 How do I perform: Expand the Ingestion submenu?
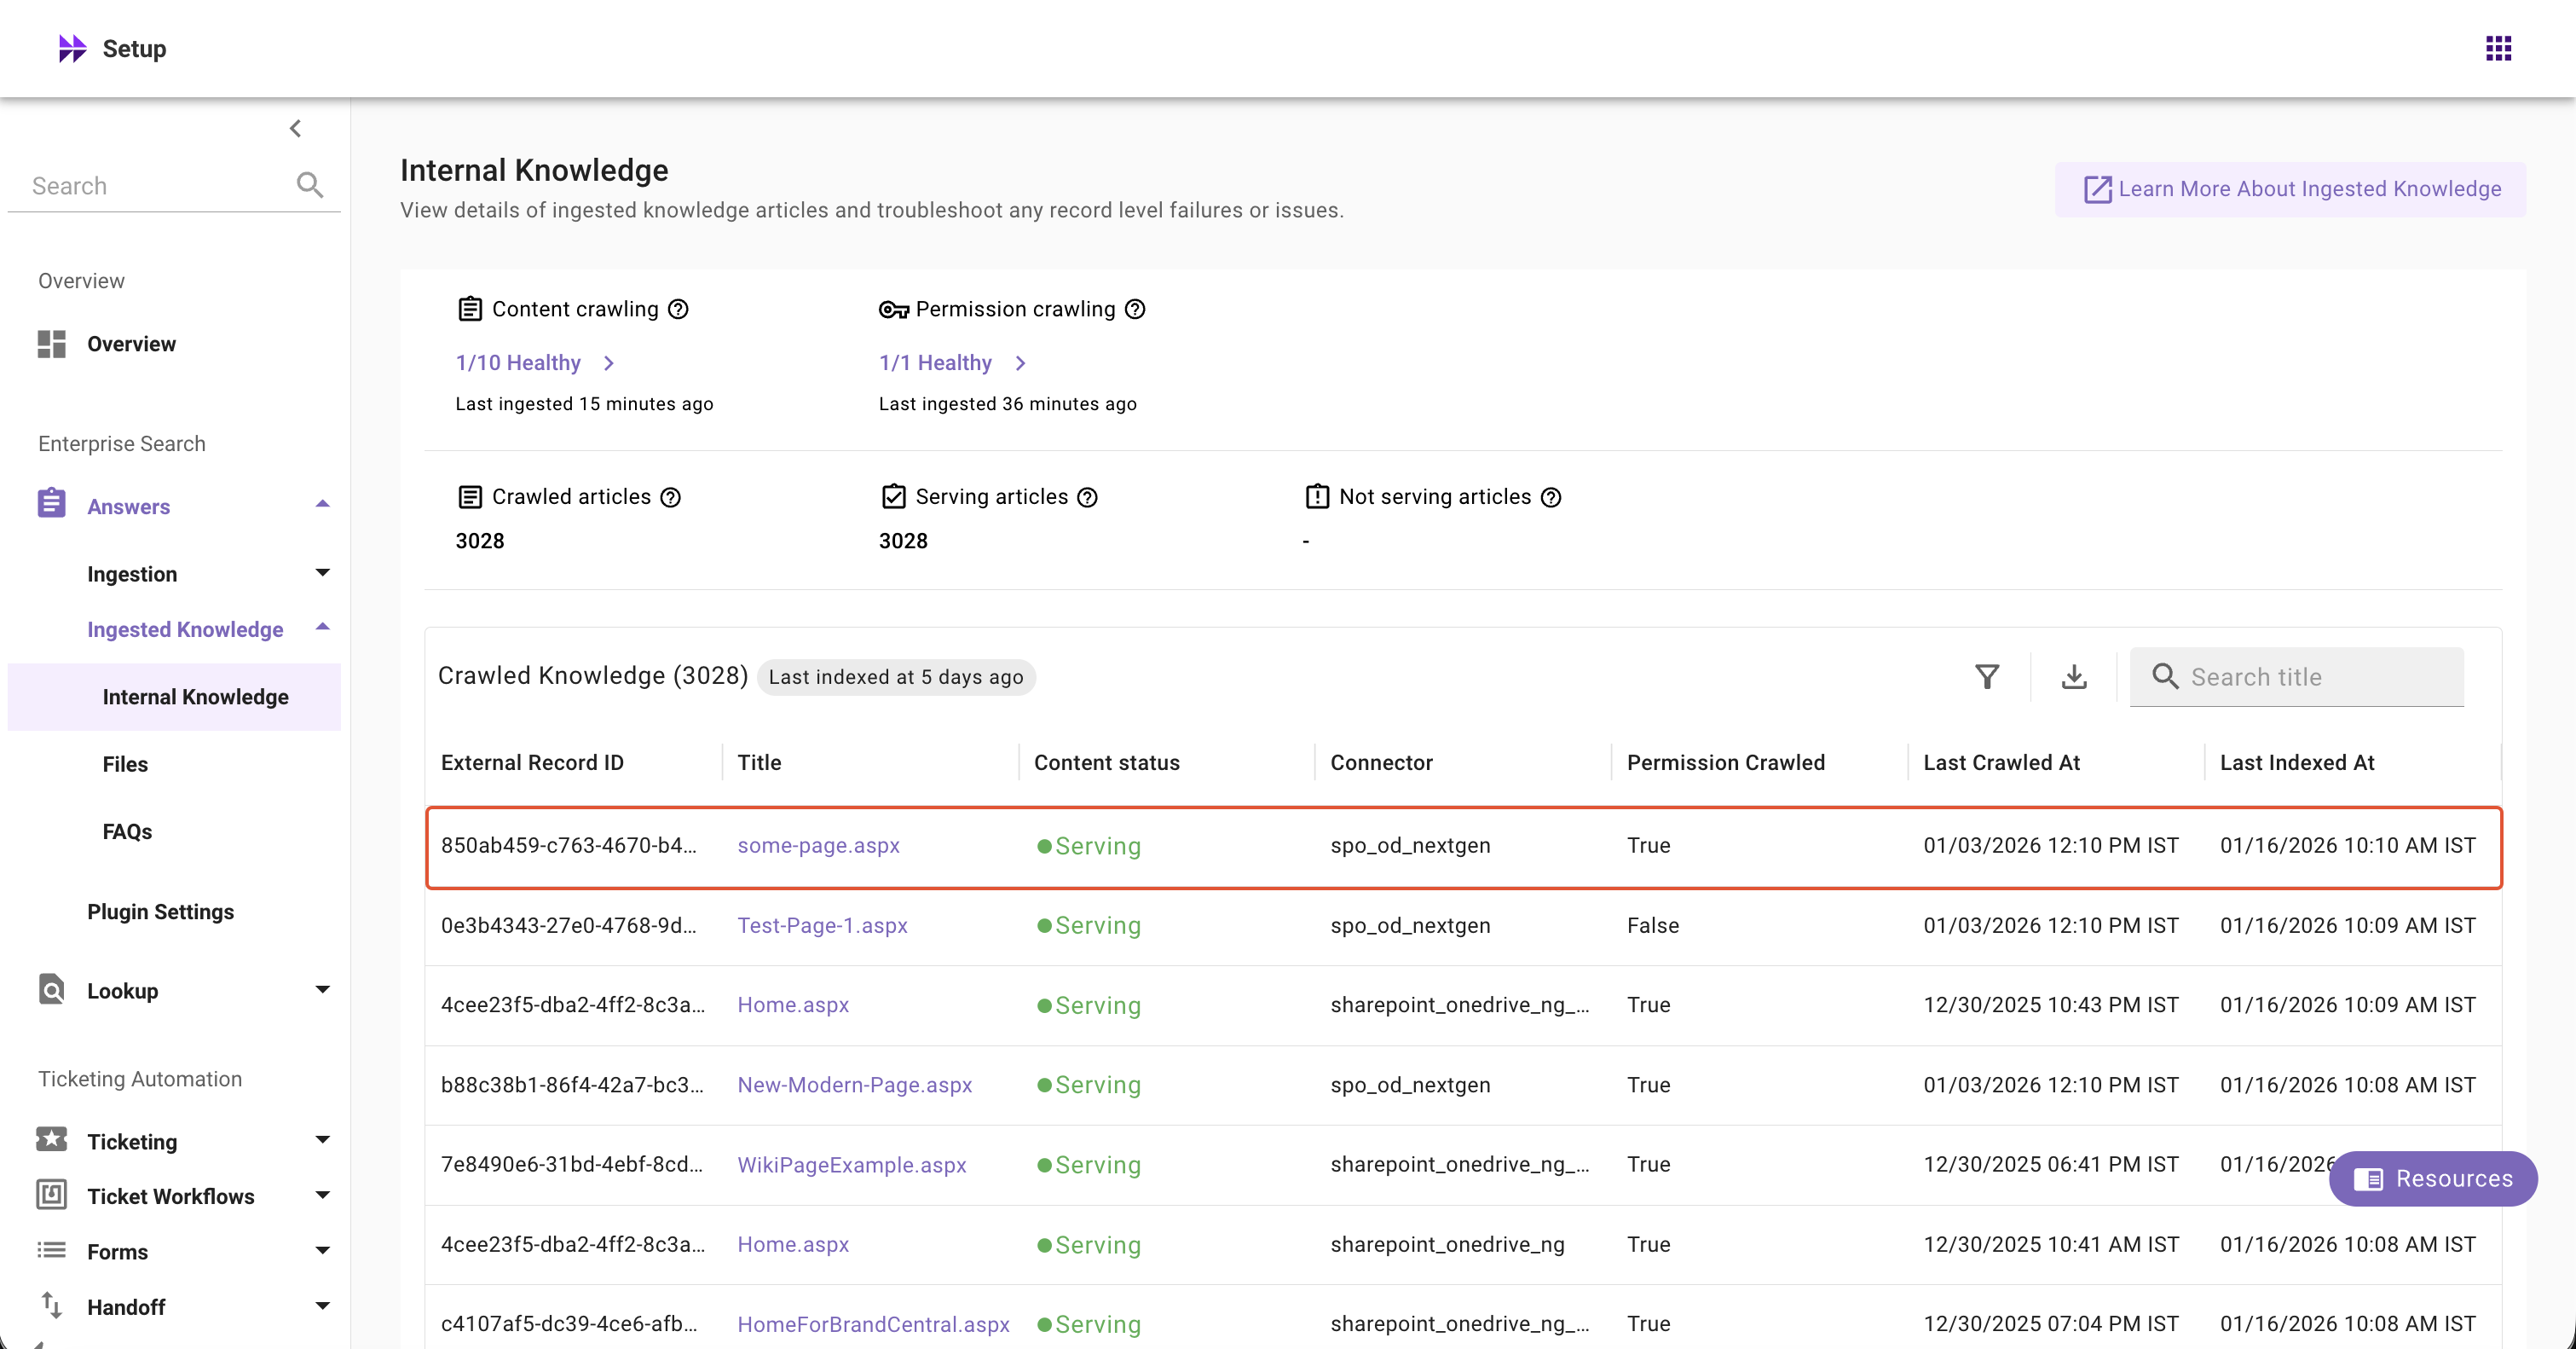click(x=322, y=573)
